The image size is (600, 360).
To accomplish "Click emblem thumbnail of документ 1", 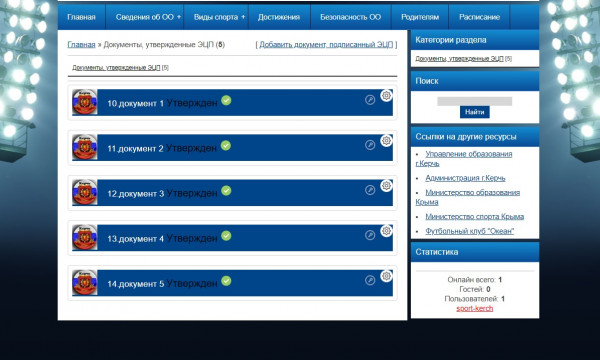I will (85, 102).
